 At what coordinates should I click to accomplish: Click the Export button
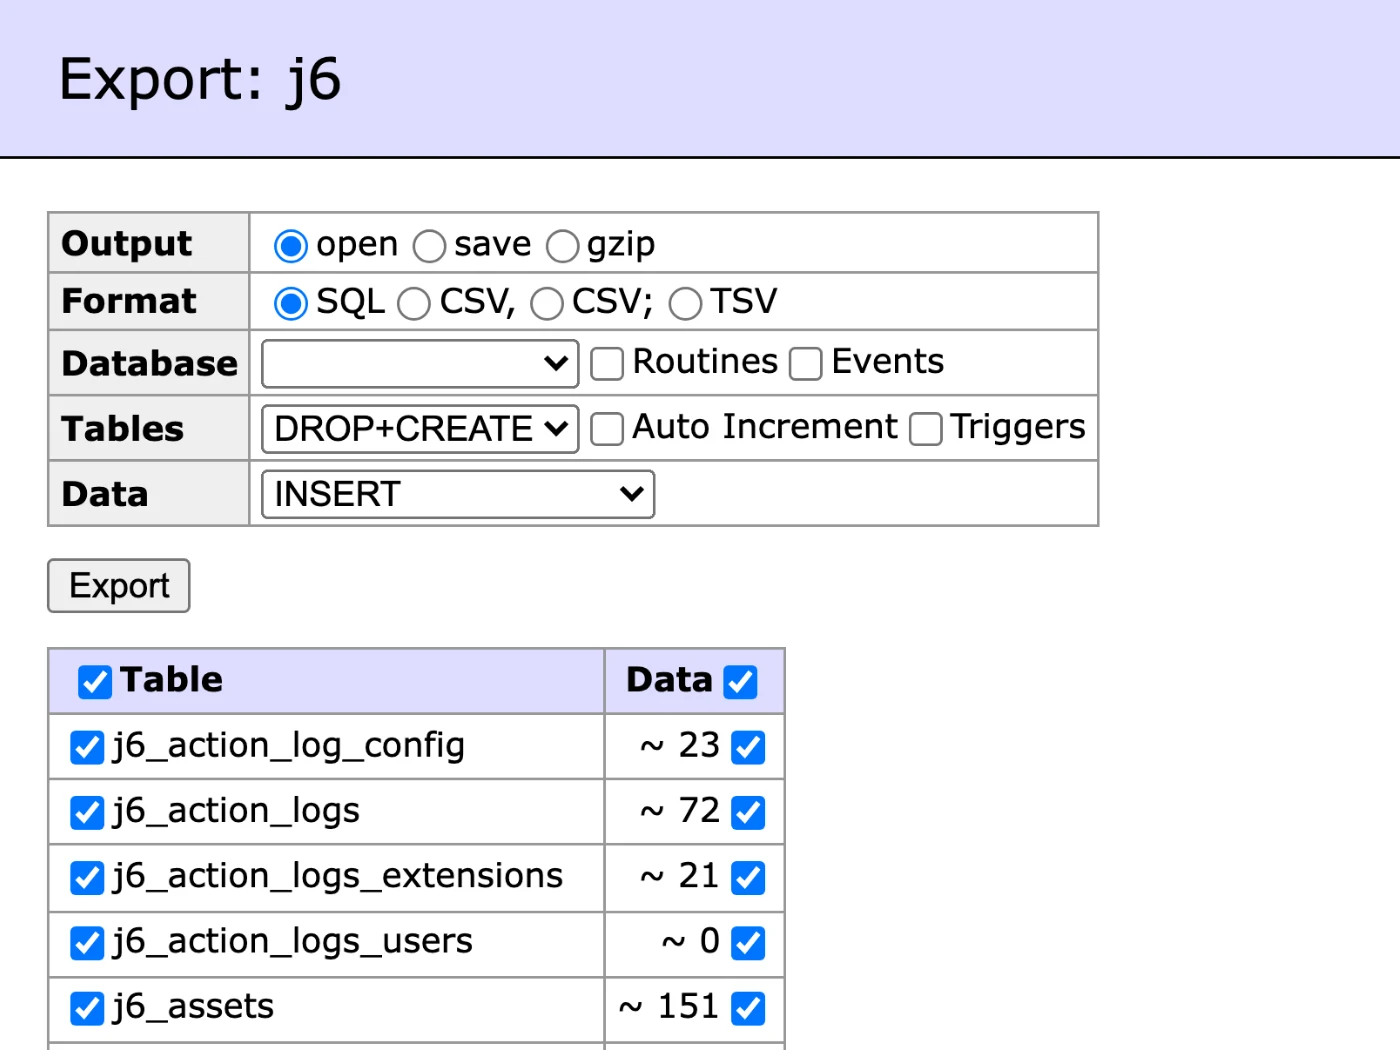[x=119, y=586]
